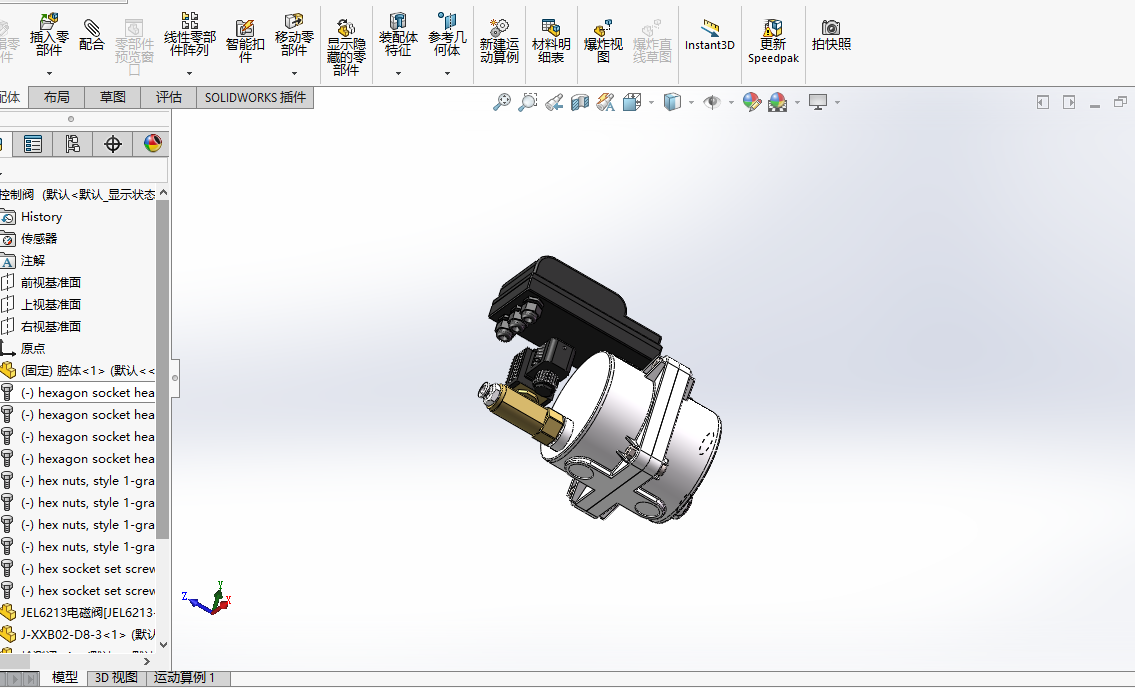Click Section View icon
1135x688 pixels.
(x=580, y=102)
